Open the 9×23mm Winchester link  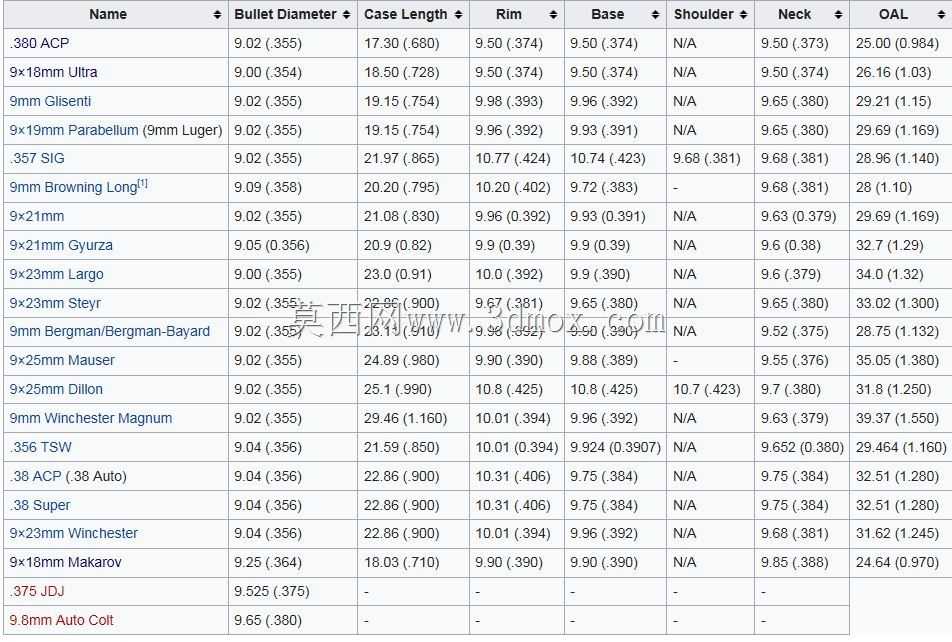coord(73,533)
